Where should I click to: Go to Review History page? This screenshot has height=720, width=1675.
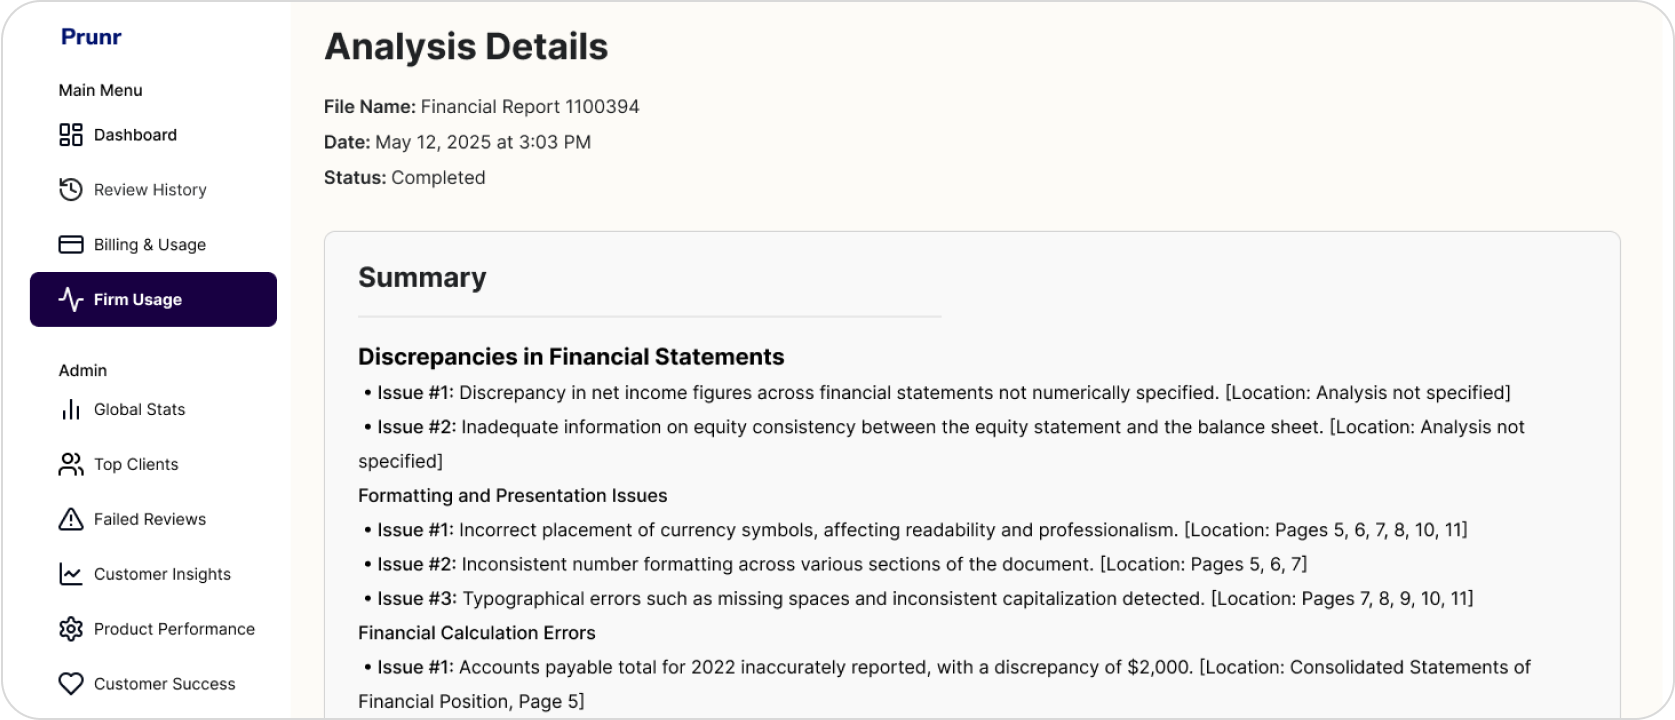(150, 190)
